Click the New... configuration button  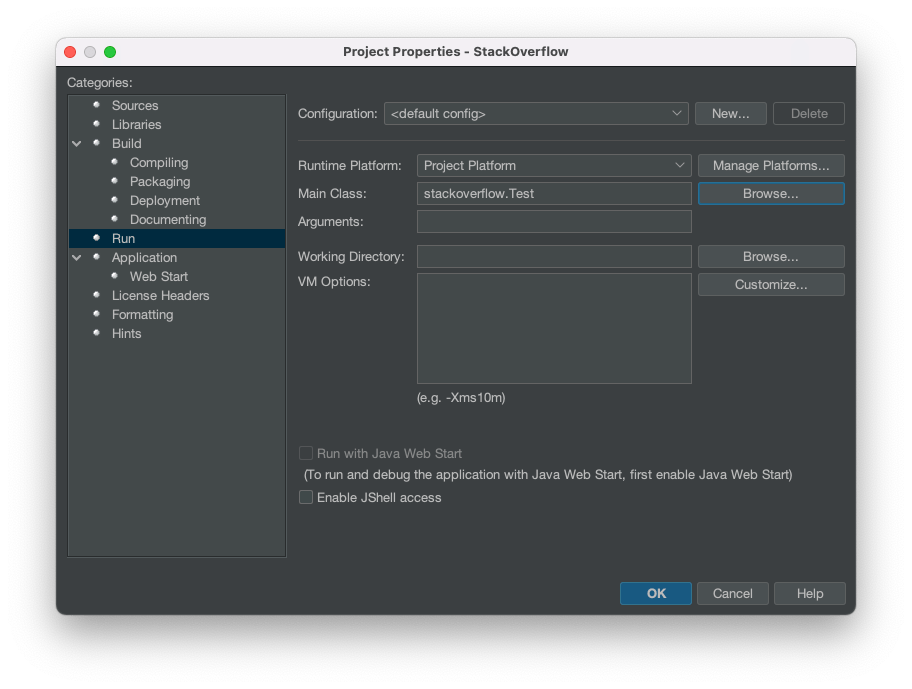731,113
